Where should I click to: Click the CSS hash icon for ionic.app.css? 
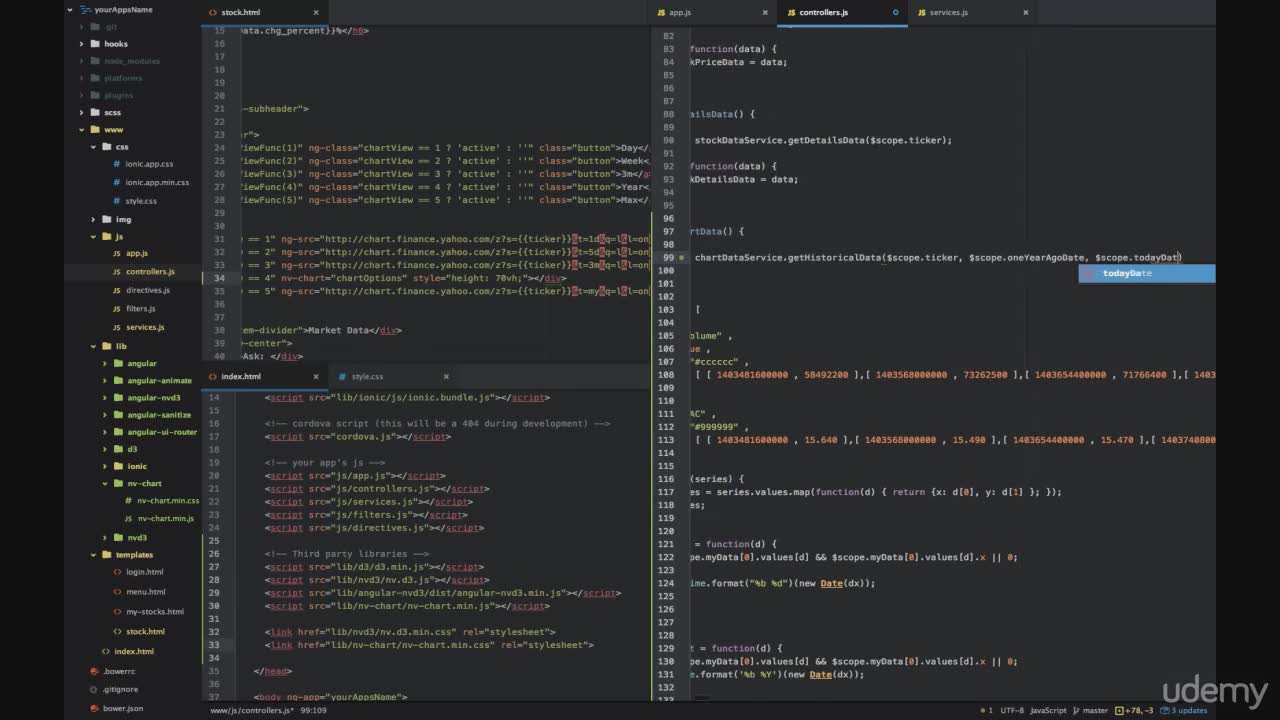116,164
